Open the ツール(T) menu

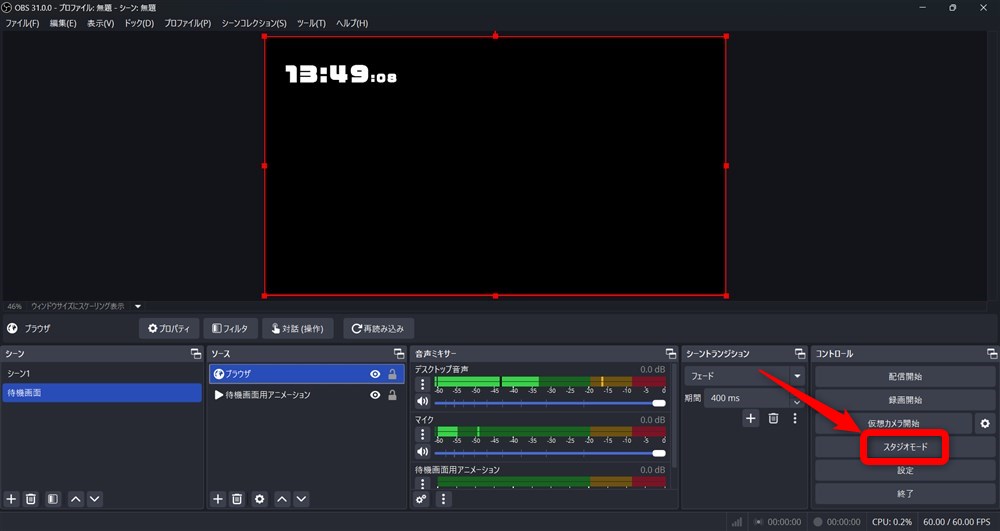click(311, 23)
